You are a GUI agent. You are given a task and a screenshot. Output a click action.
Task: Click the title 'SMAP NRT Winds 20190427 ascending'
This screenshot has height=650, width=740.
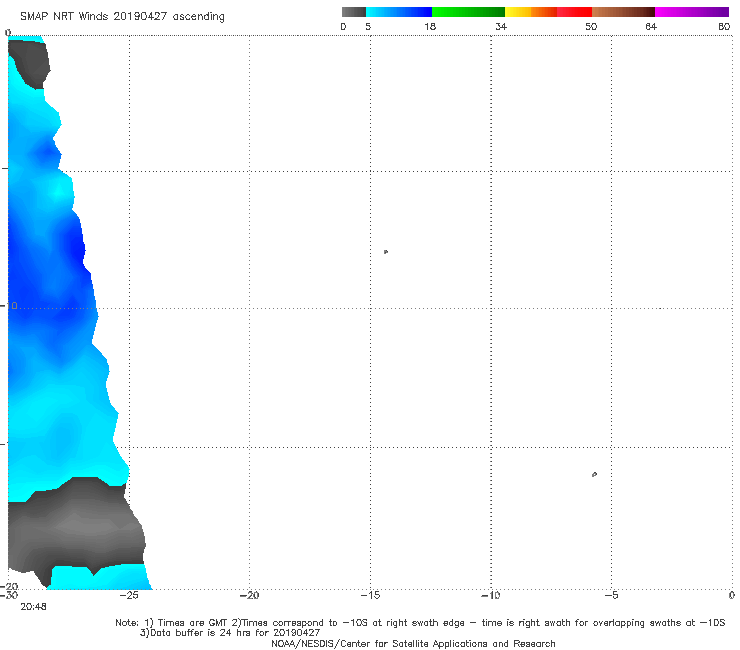122,17
